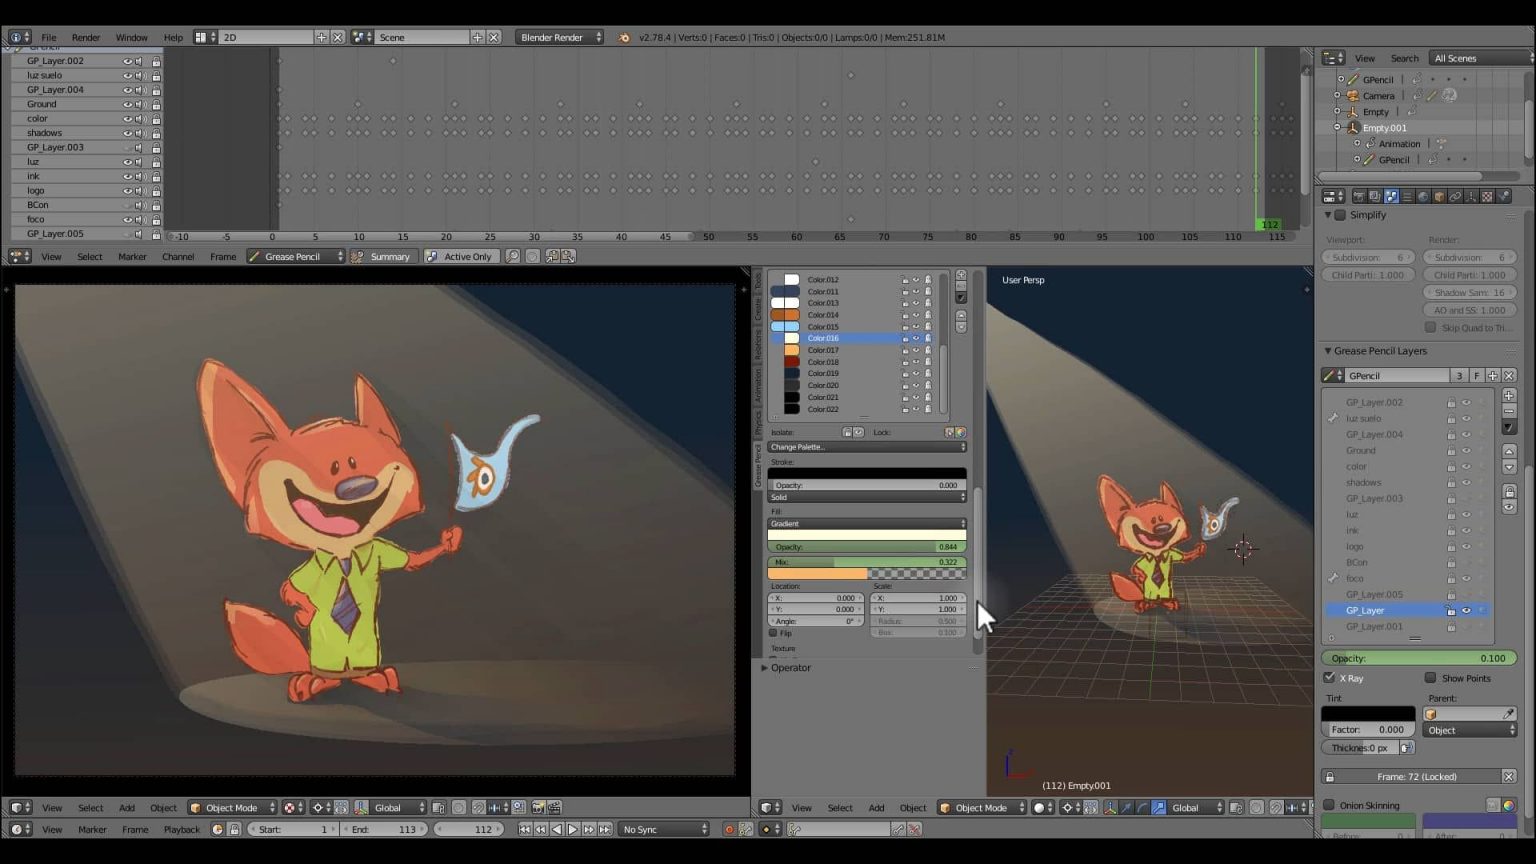
Task: Open the World properties tab icon
Action: 1423,197
